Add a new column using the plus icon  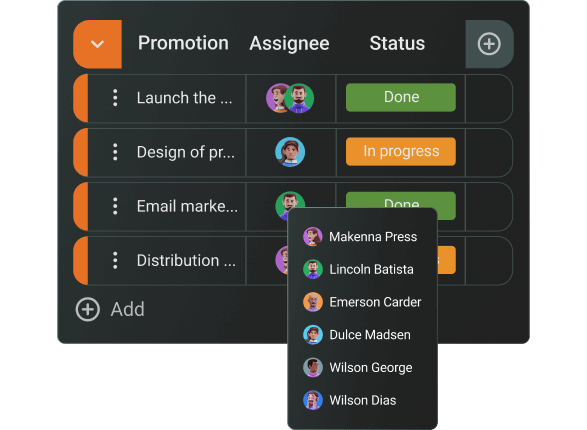click(x=489, y=44)
